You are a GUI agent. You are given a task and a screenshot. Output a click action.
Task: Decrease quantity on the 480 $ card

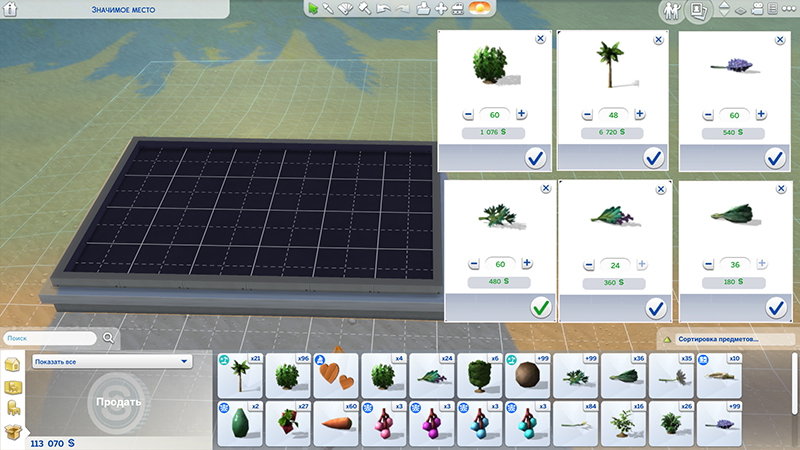[473, 264]
